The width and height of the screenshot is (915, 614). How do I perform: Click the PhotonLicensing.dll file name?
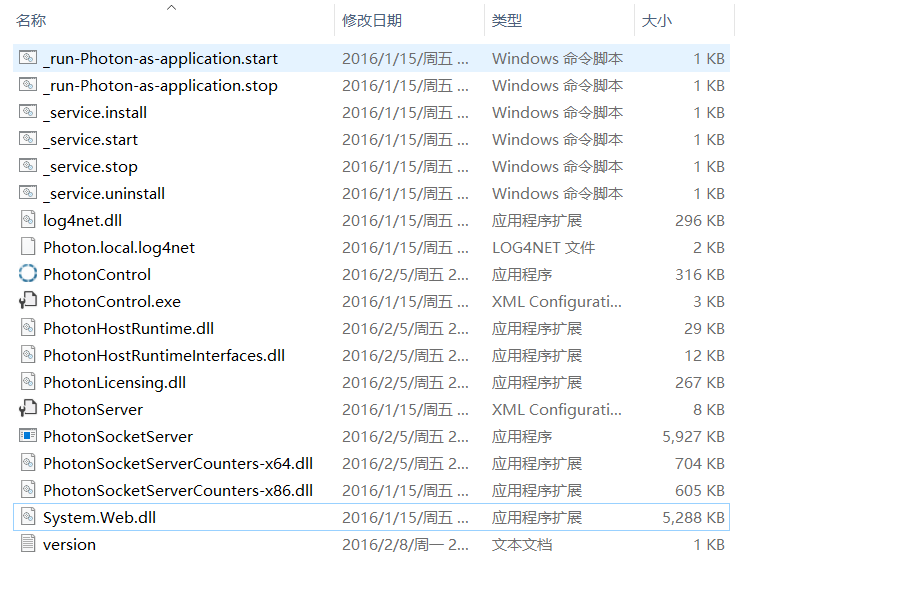pos(114,382)
